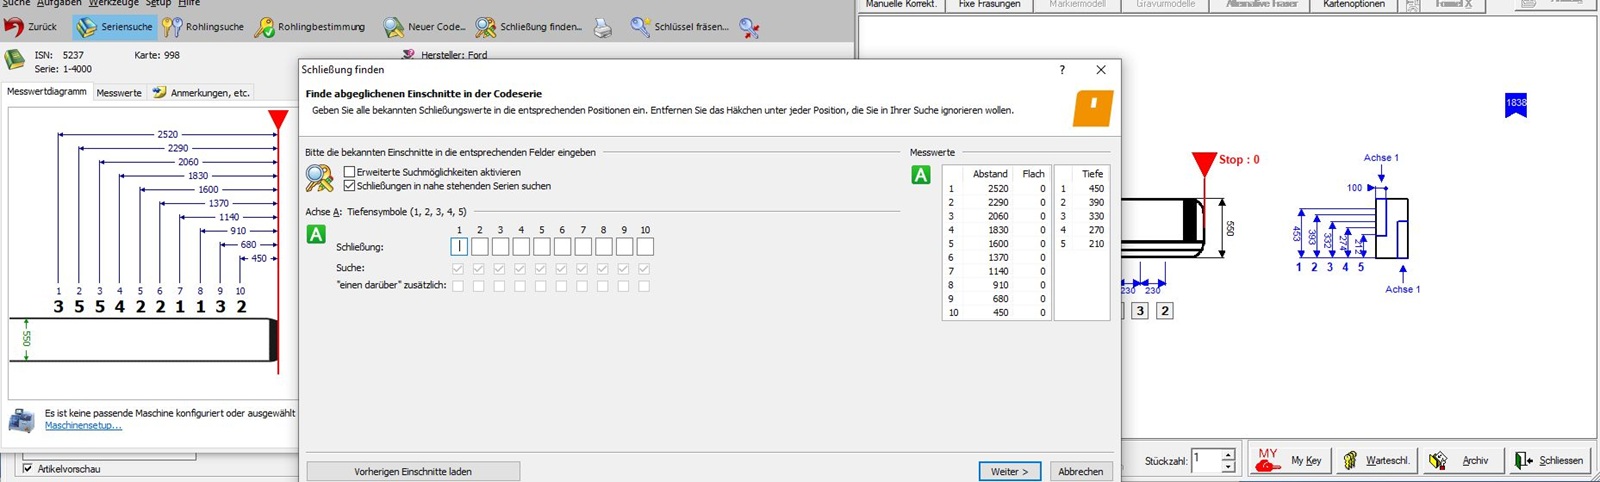Switch to the Messwerte tab
The height and width of the screenshot is (482, 1600).
click(x=119, y=92)
